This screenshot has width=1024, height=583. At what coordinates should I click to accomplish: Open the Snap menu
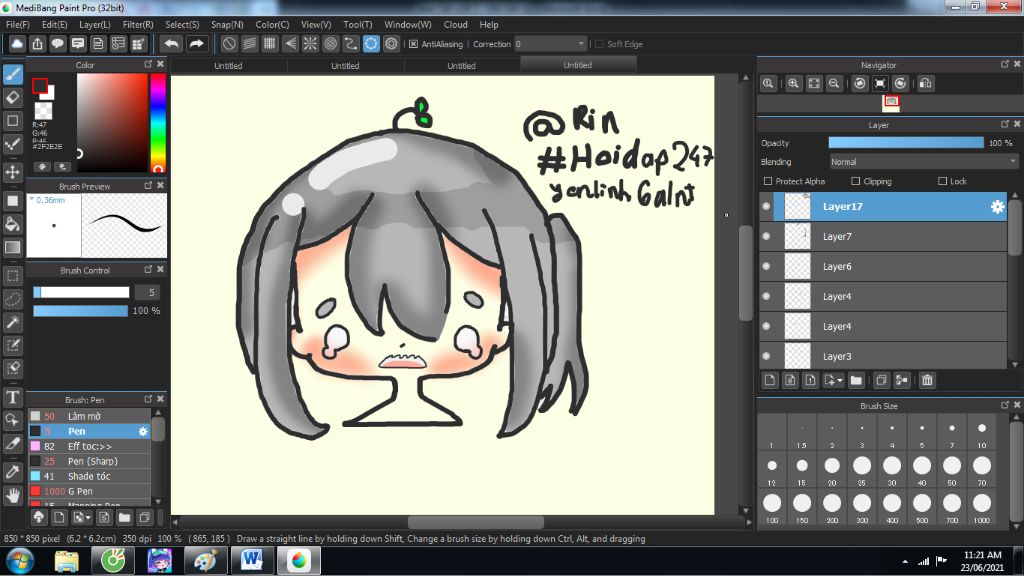[x=227, y=24]
